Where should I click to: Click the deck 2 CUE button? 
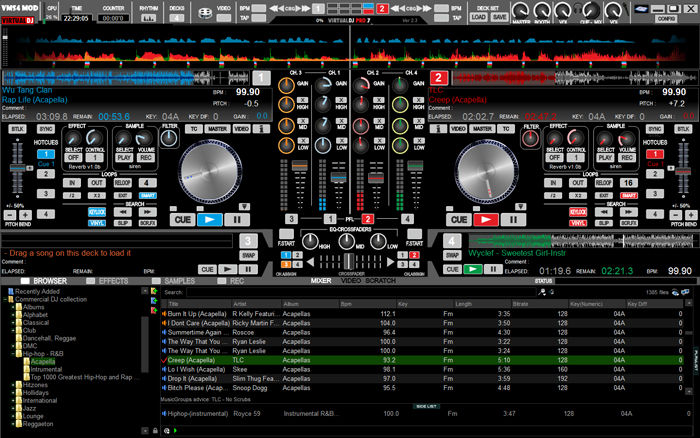459,220
